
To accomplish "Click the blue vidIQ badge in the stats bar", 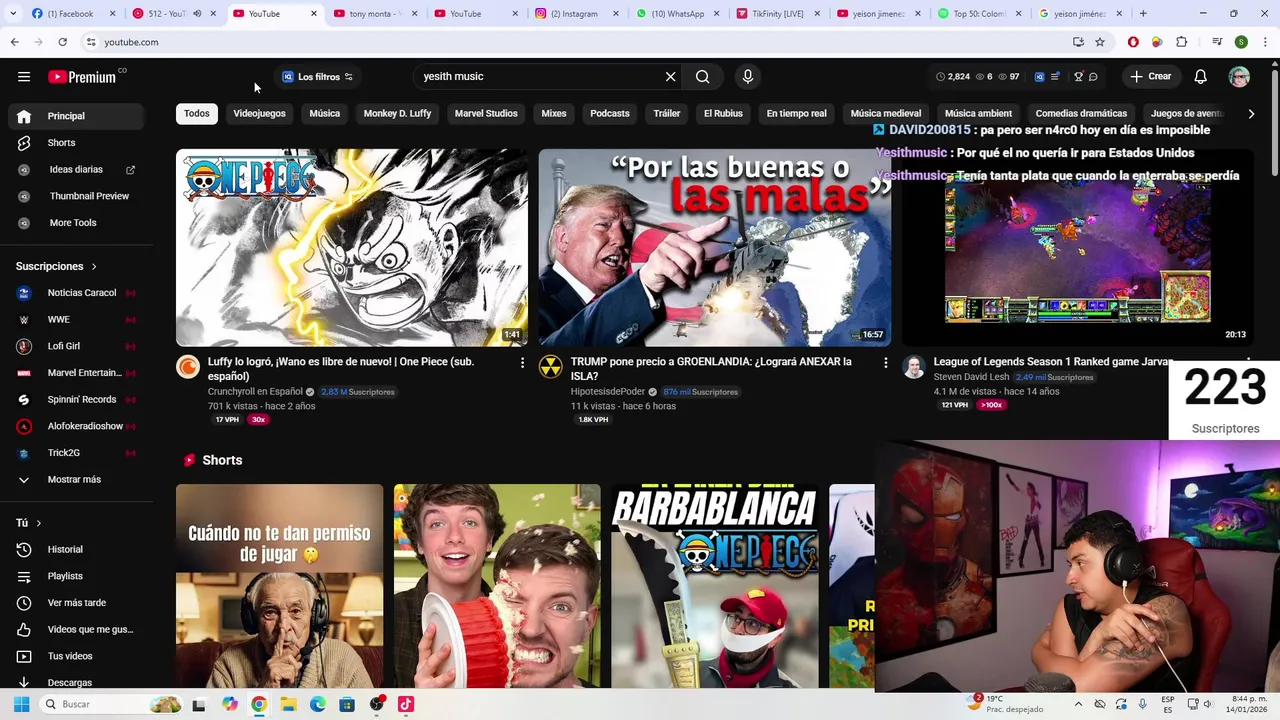I will [x=1039, y=77].
